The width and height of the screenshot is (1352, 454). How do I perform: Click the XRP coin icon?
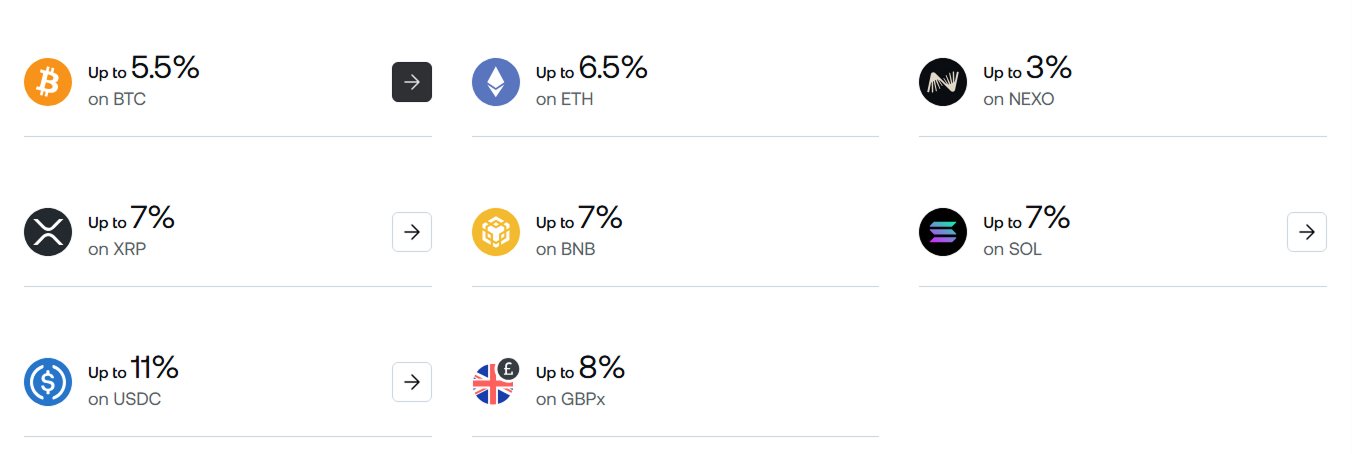pyautogui.click(x=48, y=232)
